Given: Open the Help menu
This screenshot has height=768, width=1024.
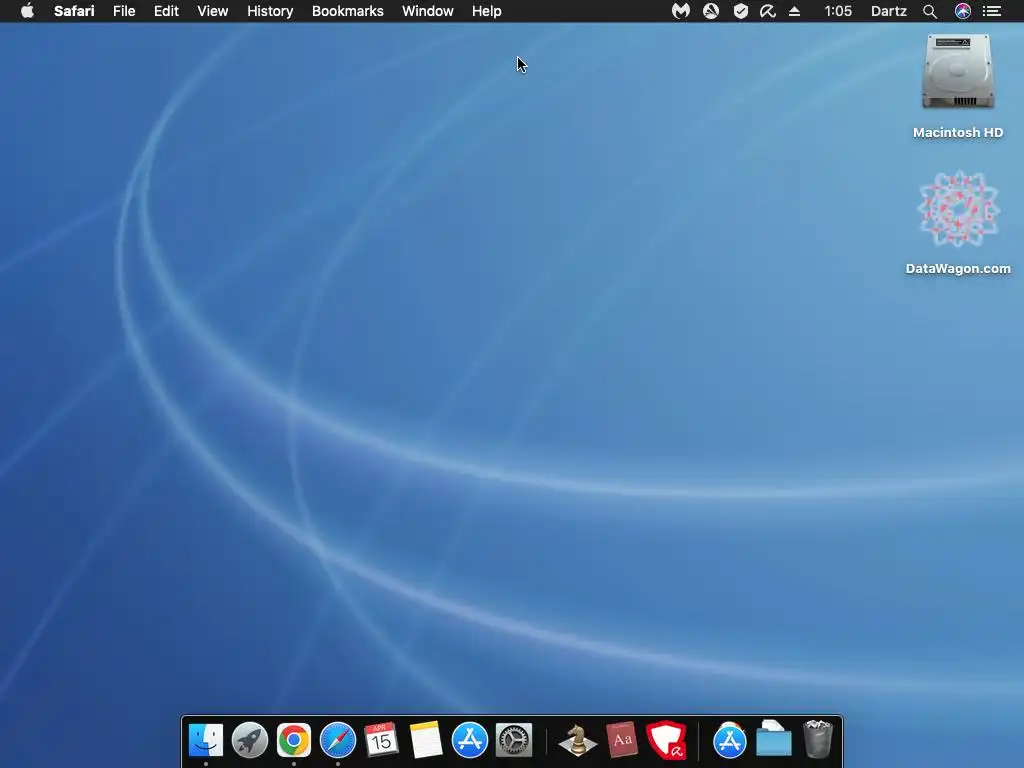Looking at the screenshot, I should [487, 11].
